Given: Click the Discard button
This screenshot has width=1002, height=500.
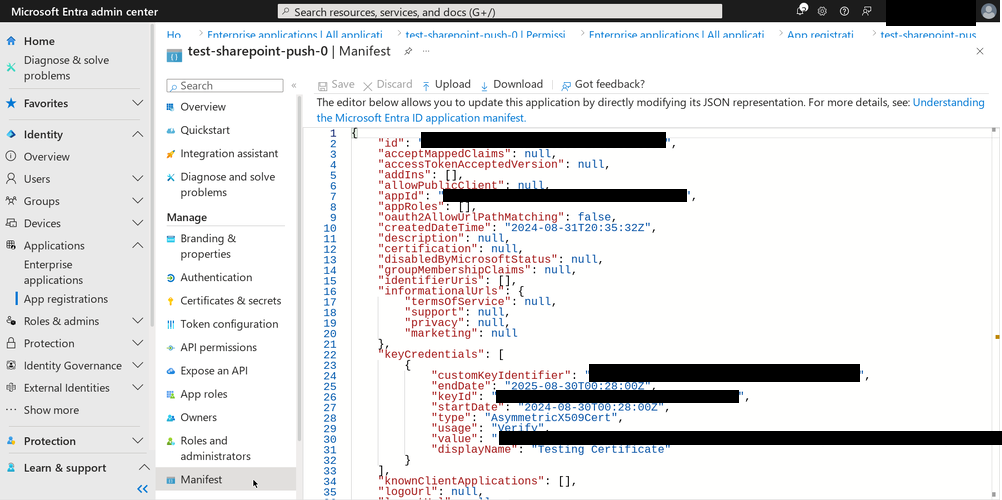Looking at the screenshot, I should click(387, 84).
